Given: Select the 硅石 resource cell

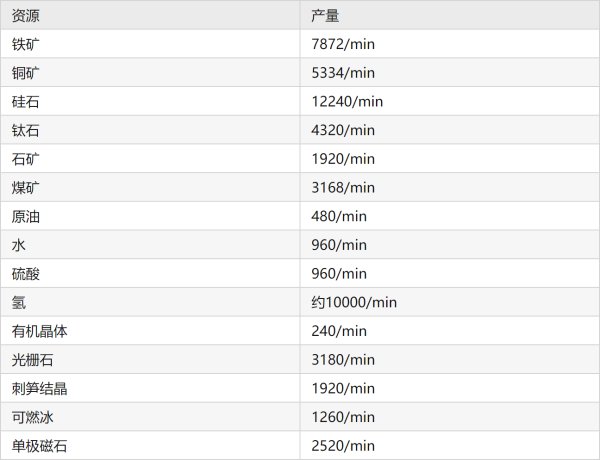Looking at the screenshot, I should click(26, 102).
